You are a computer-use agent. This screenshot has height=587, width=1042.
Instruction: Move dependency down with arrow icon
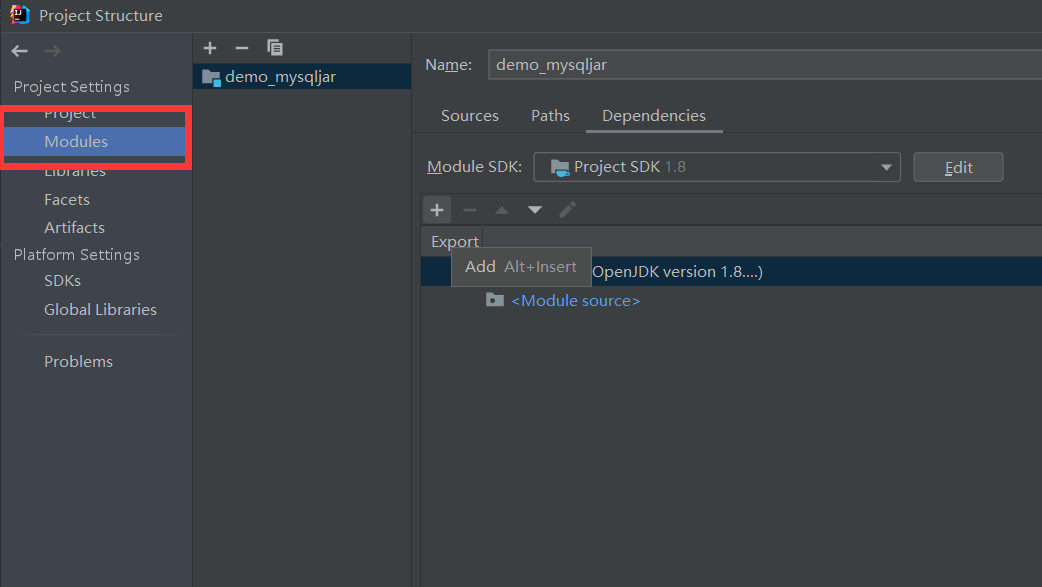pos(534,210)
